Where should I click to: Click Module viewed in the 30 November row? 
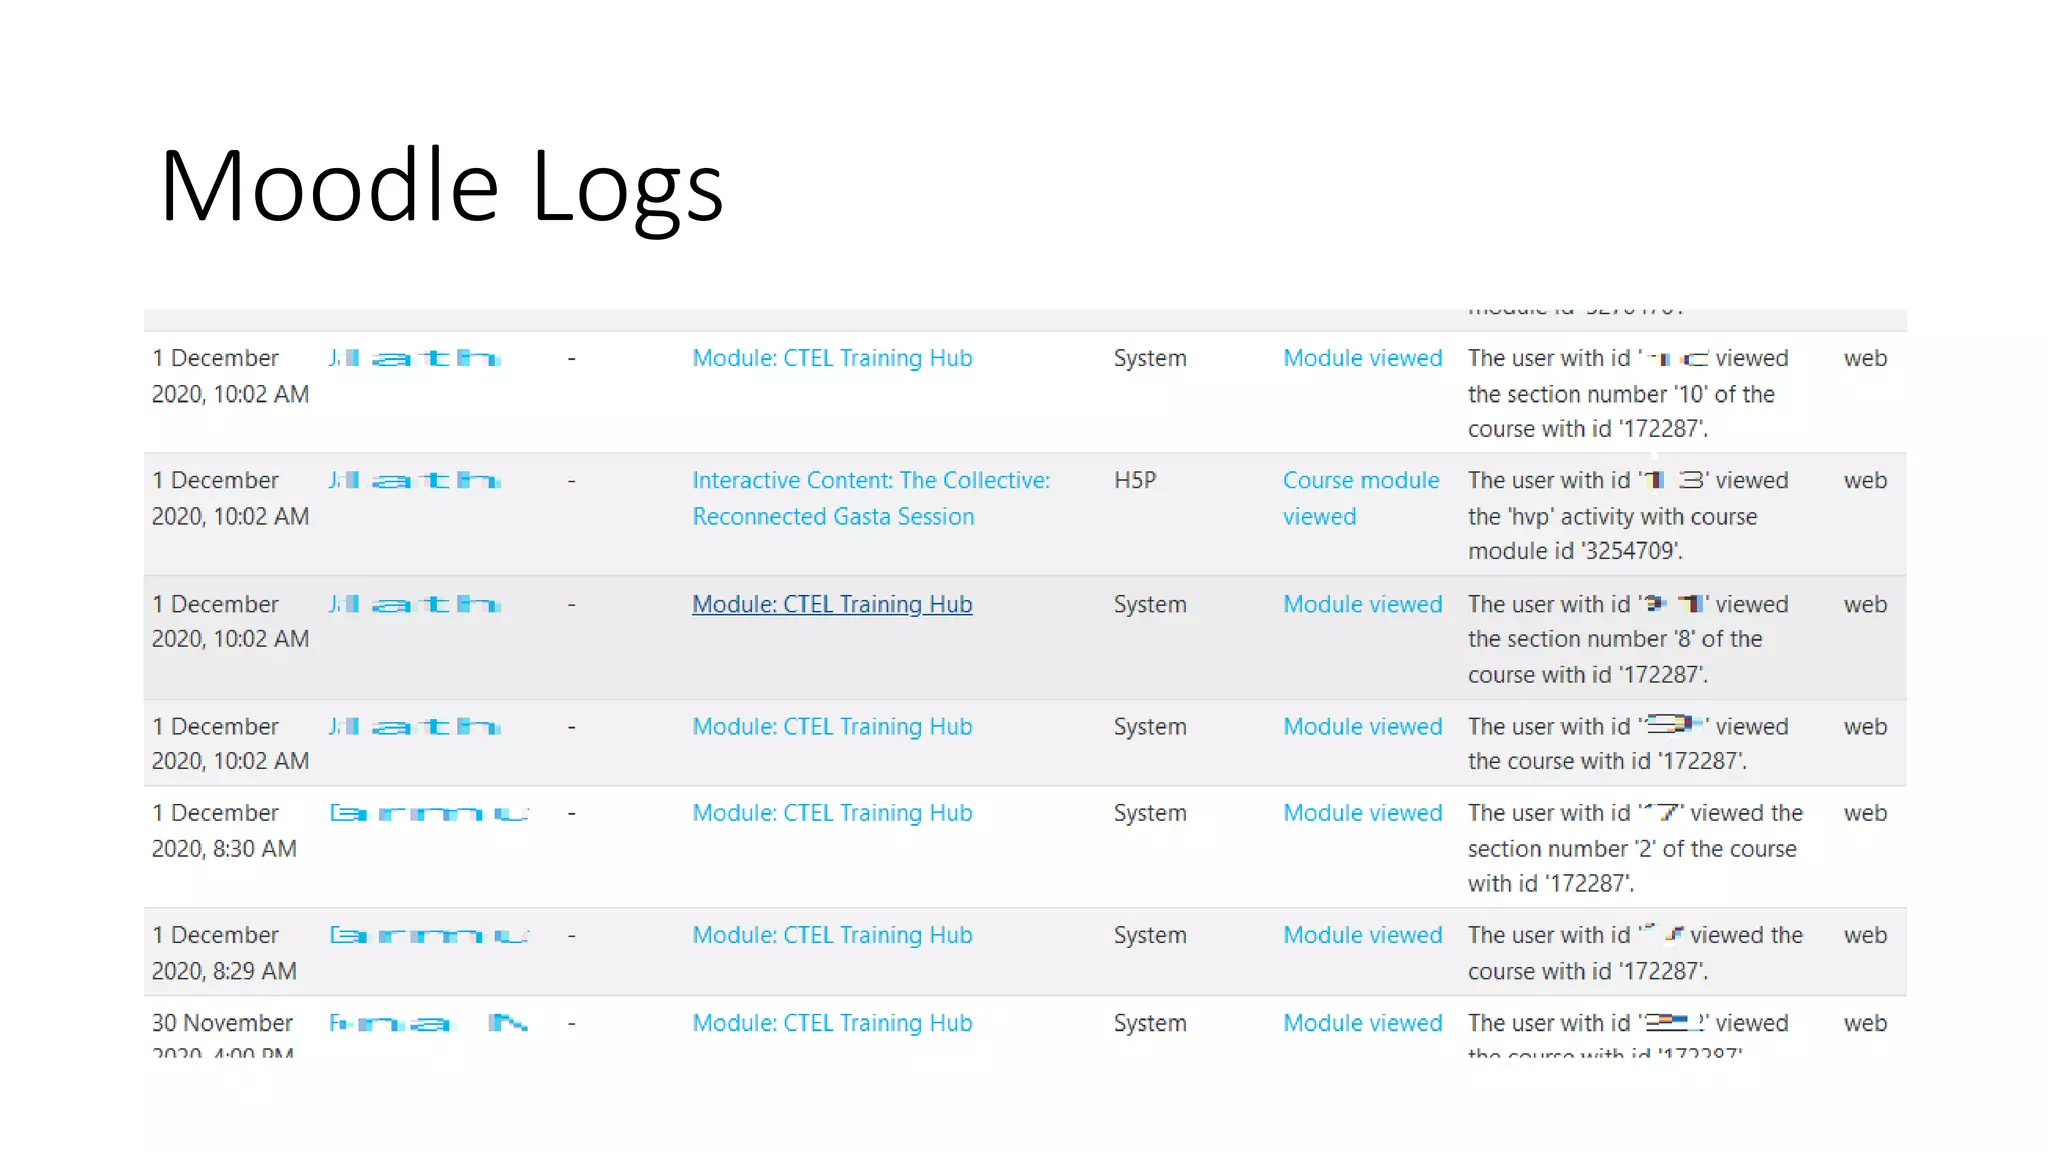point(1363,1023)
